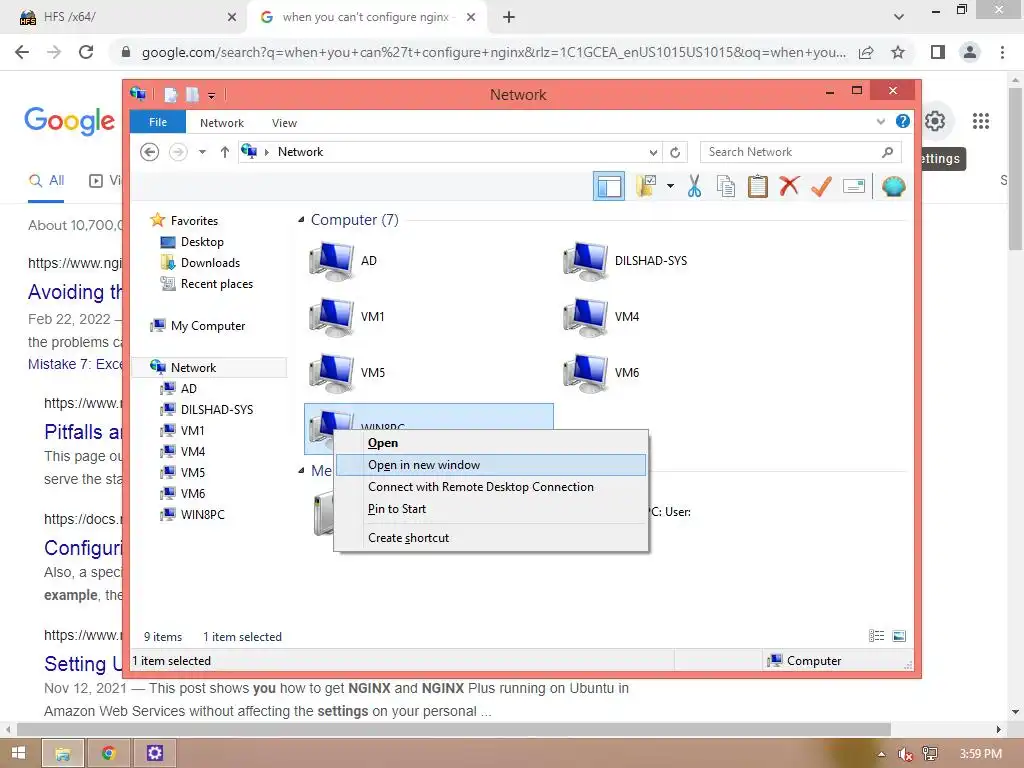Select VM5 in navigation tree
The image size is (1024, 768).
(x=192, y=472)
